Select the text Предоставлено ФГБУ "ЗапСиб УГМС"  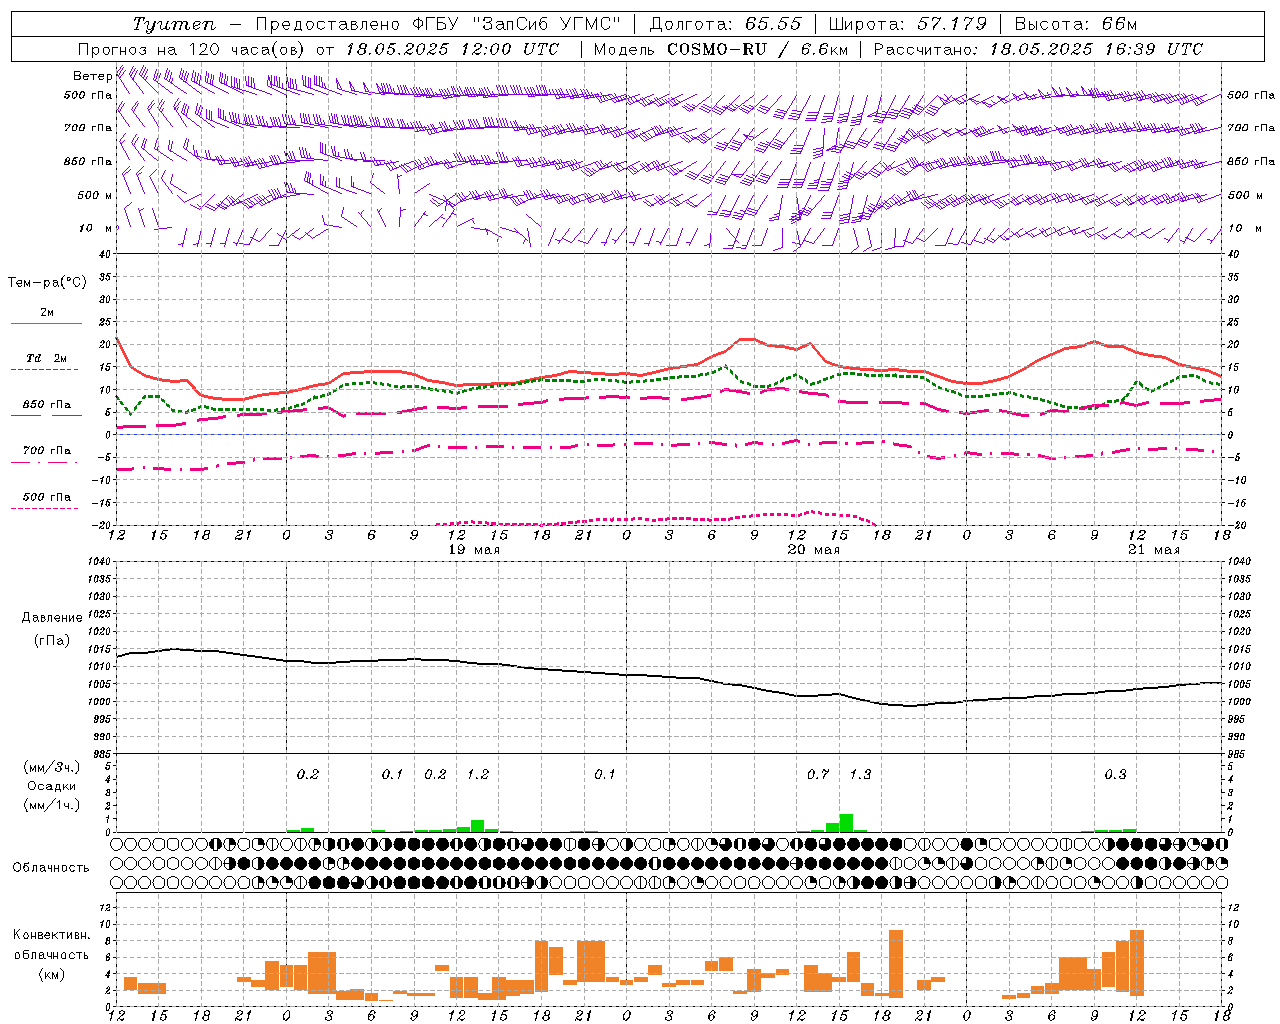[438, 24]
